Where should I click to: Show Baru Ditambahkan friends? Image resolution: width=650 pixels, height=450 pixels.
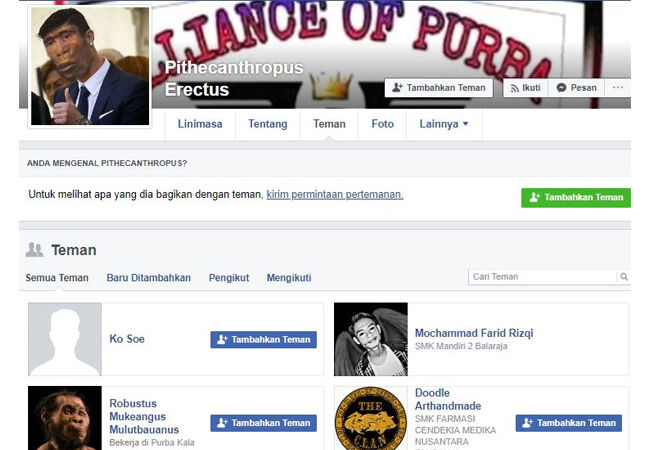click(148, 278)
